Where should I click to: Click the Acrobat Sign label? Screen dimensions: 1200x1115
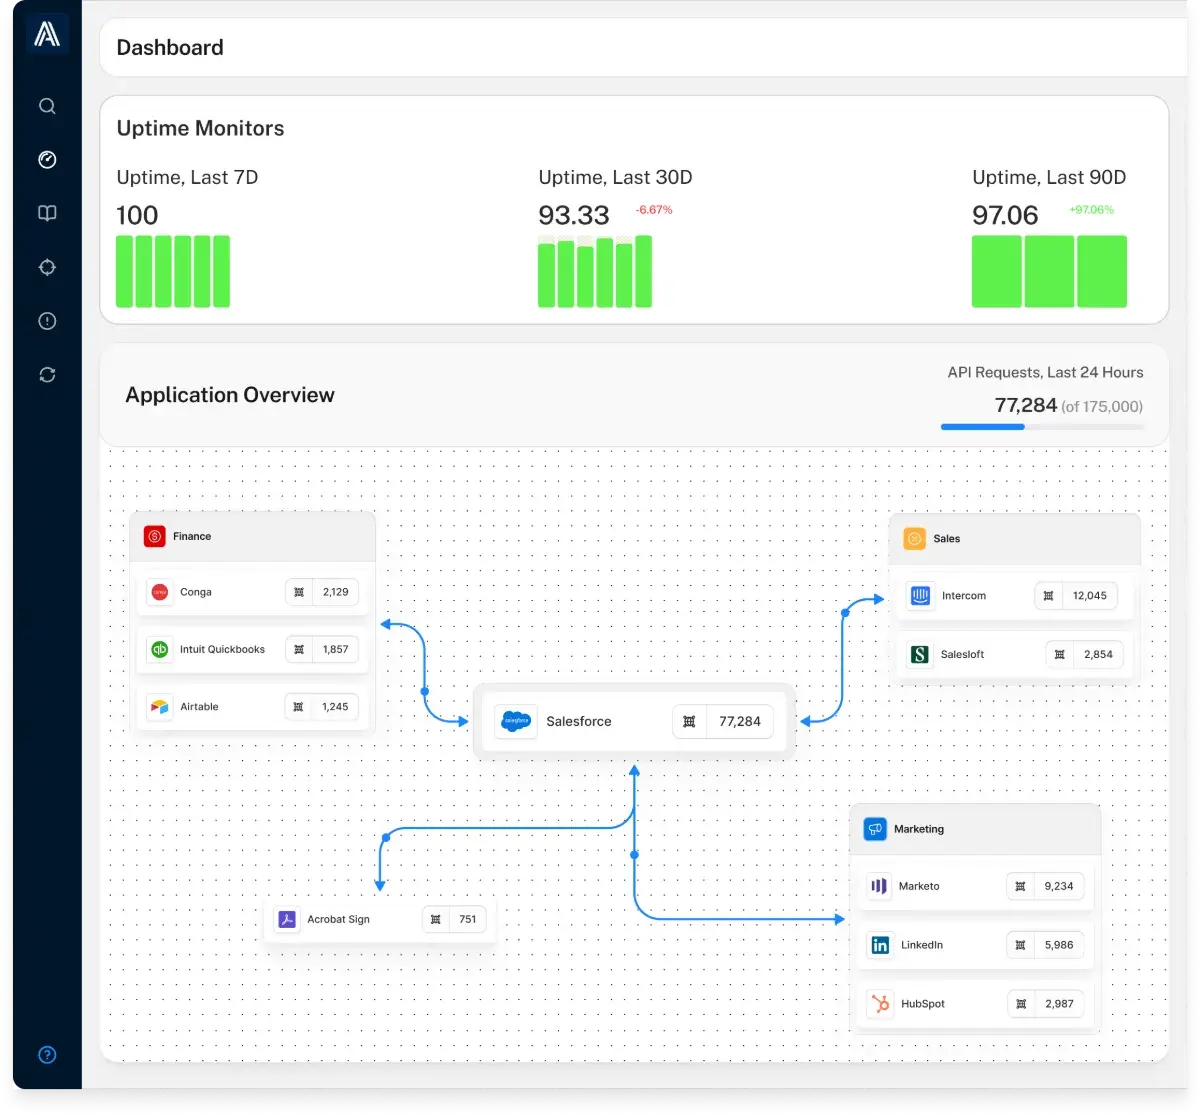(338, 919)
